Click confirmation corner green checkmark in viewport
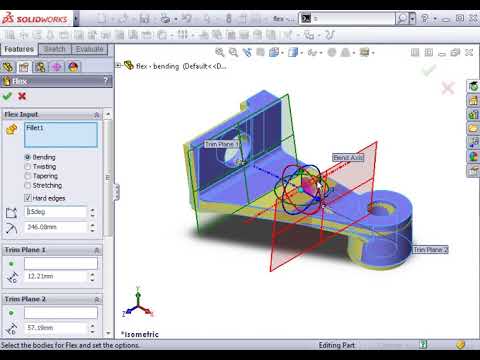480x360 pixels. pos(429,70)
